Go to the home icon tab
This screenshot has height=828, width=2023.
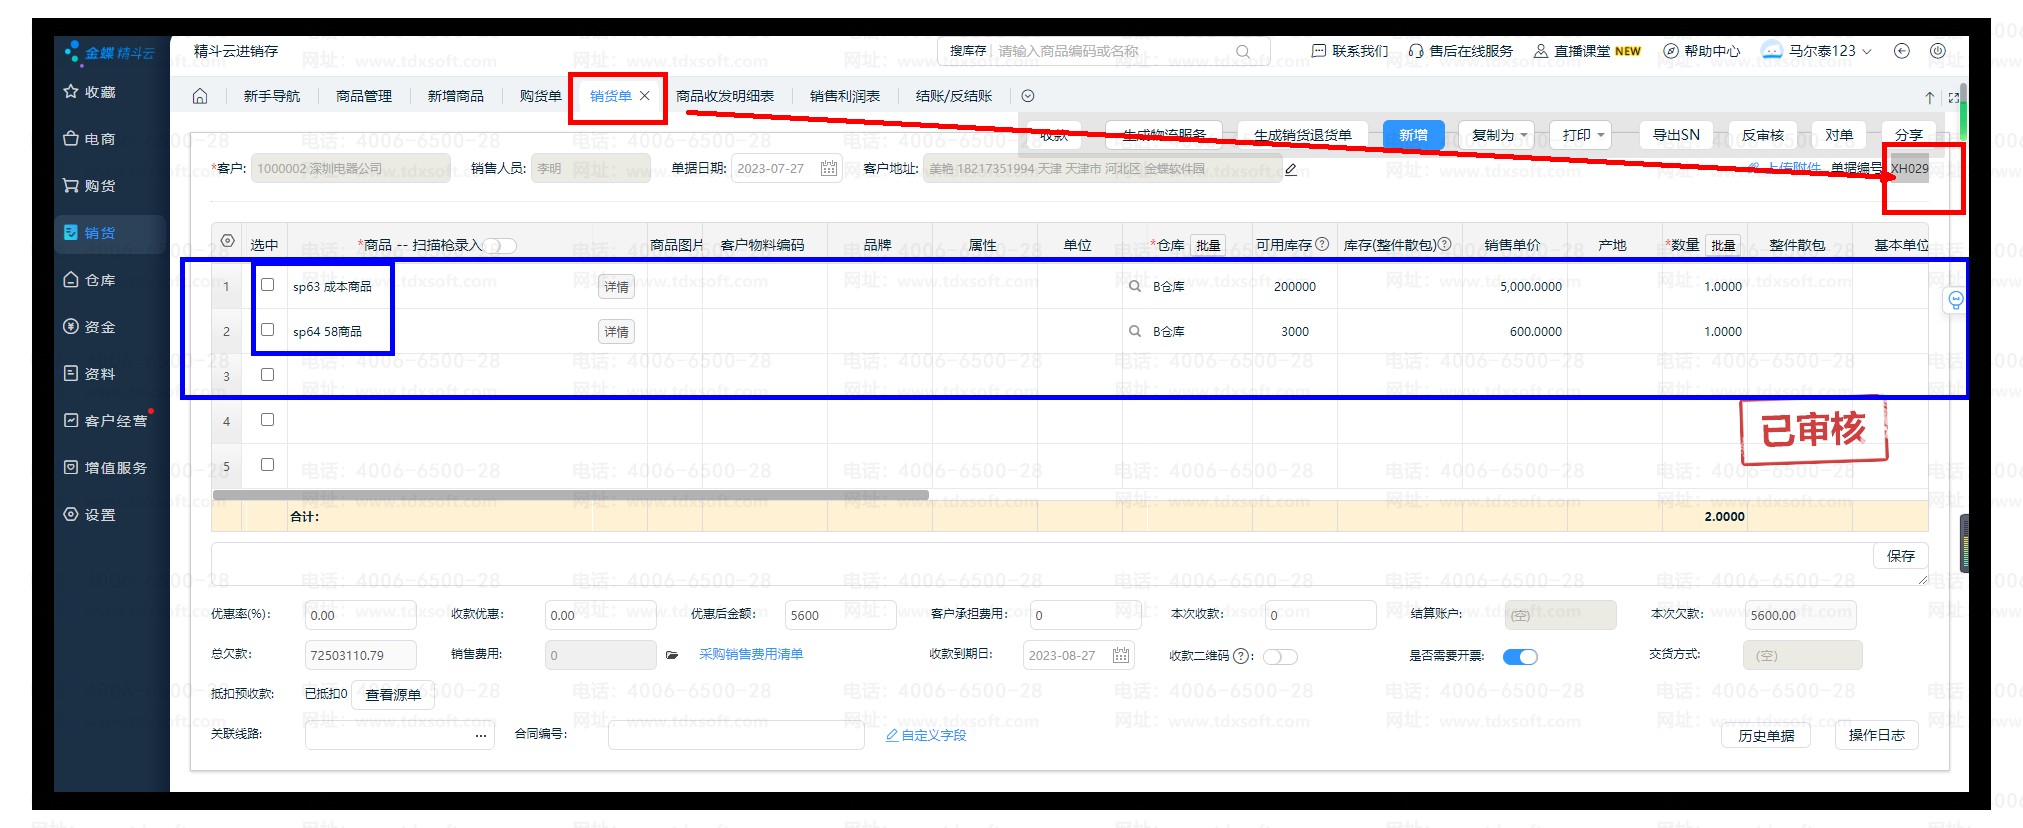[200, 96]
